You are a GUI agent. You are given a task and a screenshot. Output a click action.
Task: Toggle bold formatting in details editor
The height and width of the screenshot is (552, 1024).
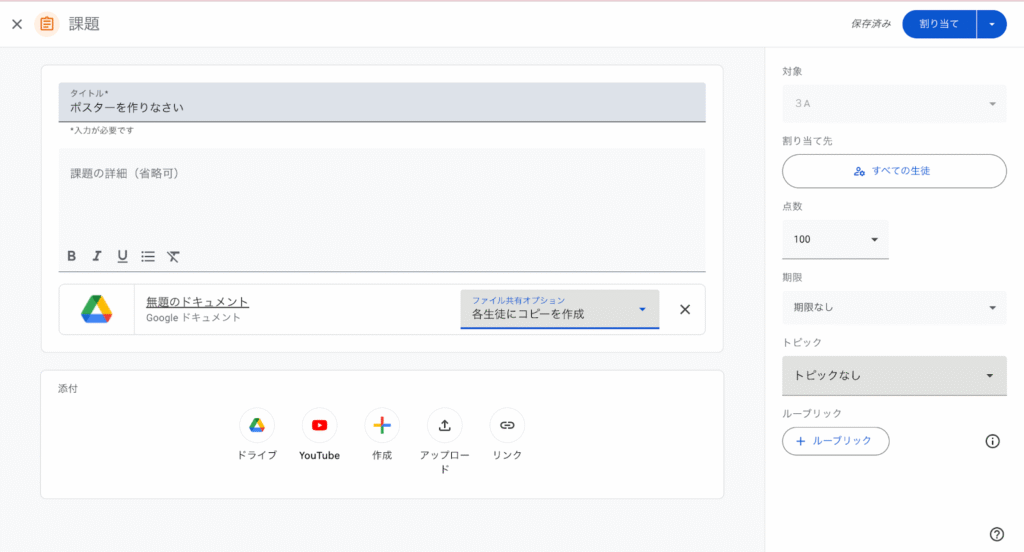72,256
